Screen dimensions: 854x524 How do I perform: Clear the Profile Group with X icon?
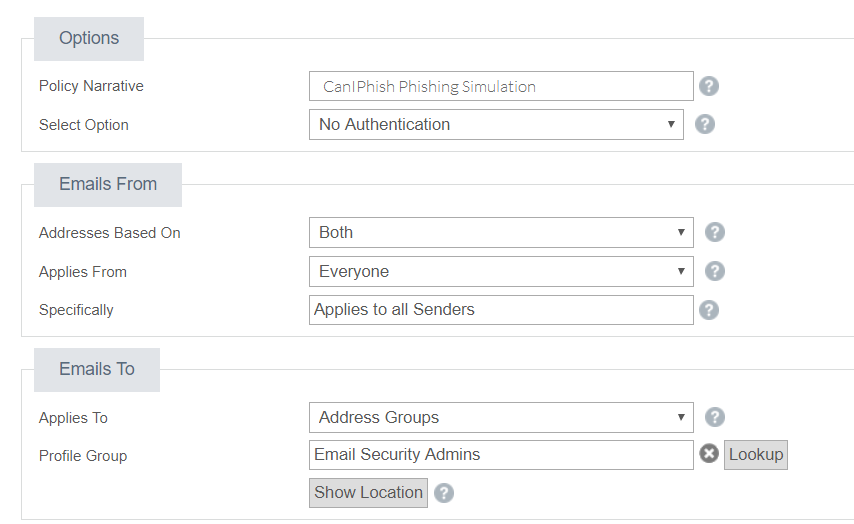point(709,454)
